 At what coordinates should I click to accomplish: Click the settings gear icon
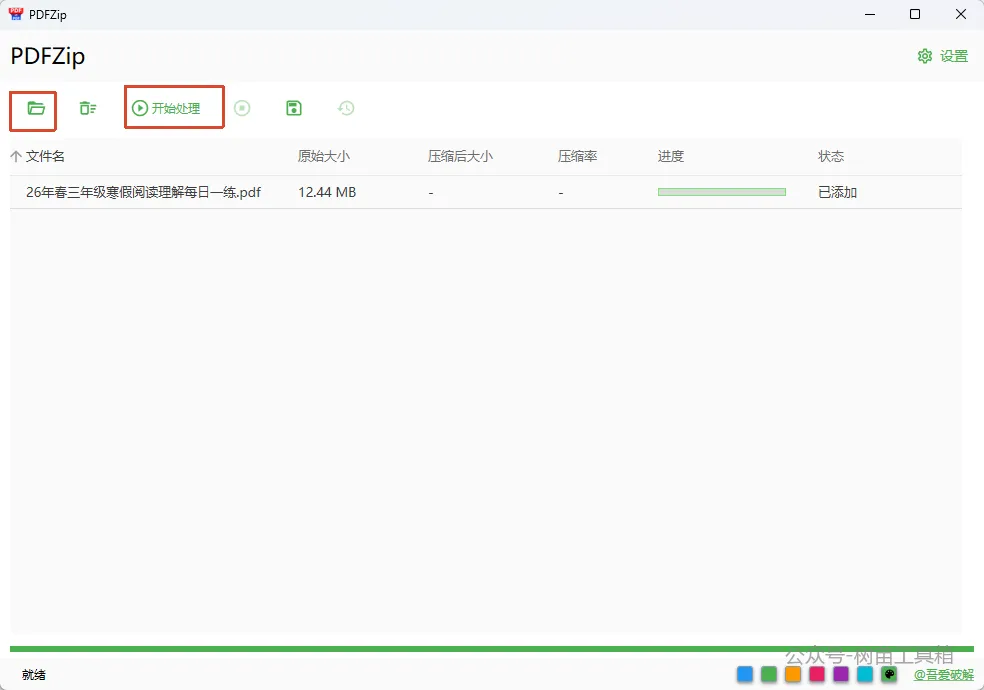pyautogui.click(x=925, y=56)
